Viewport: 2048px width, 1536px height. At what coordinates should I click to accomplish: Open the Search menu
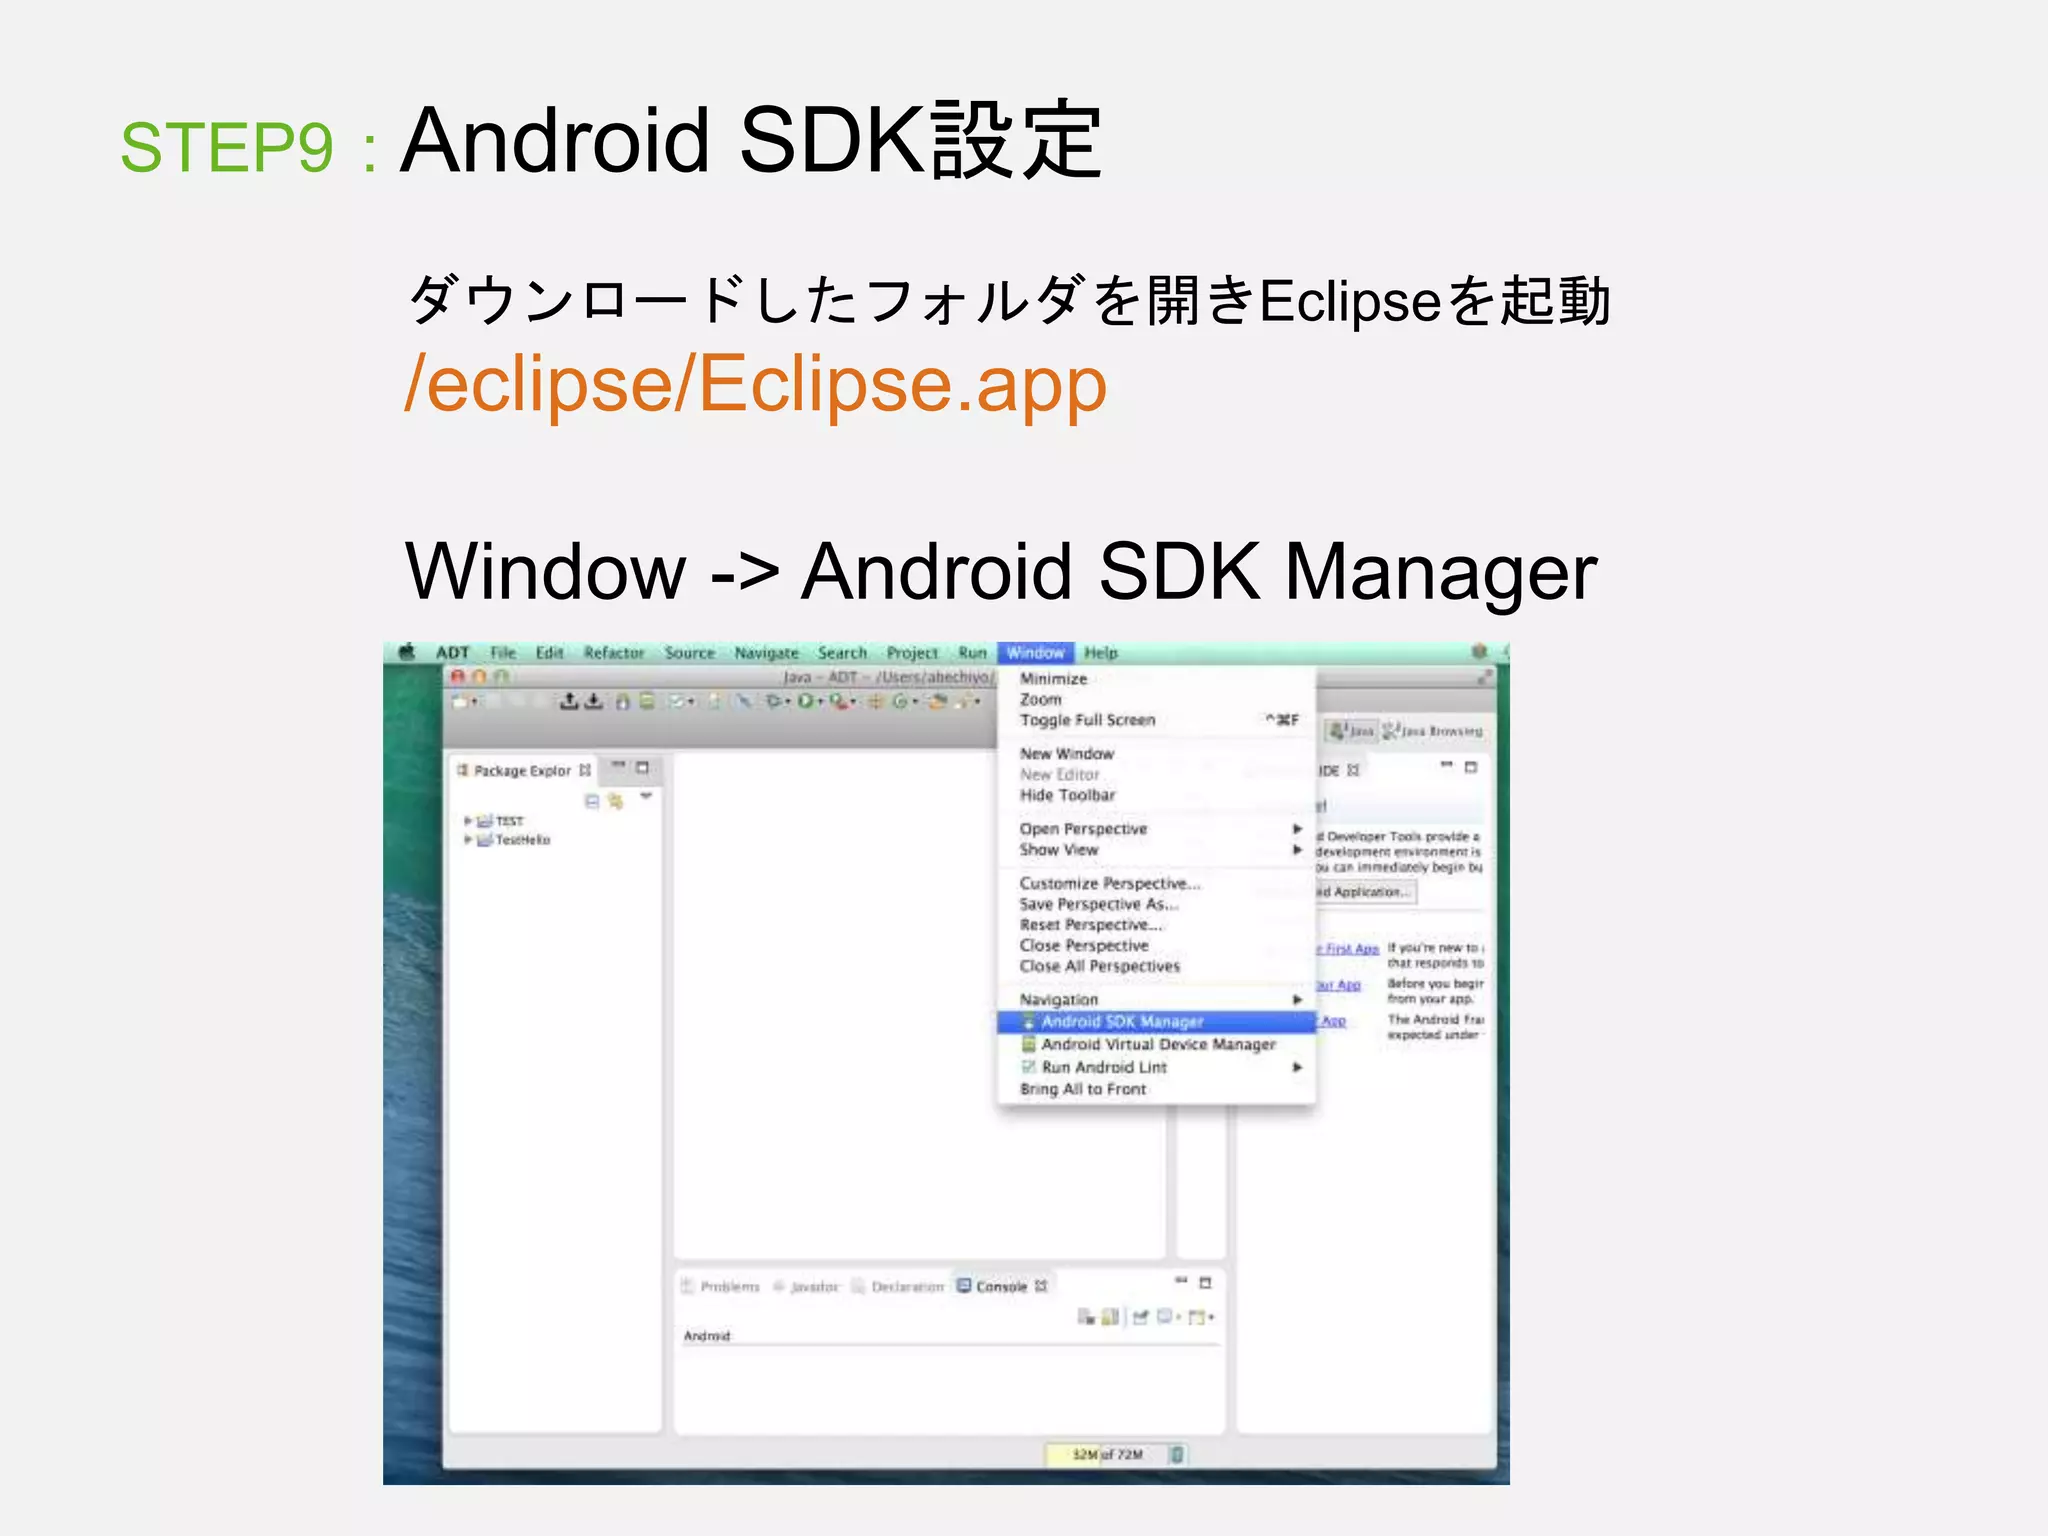(x=842, y=653)
